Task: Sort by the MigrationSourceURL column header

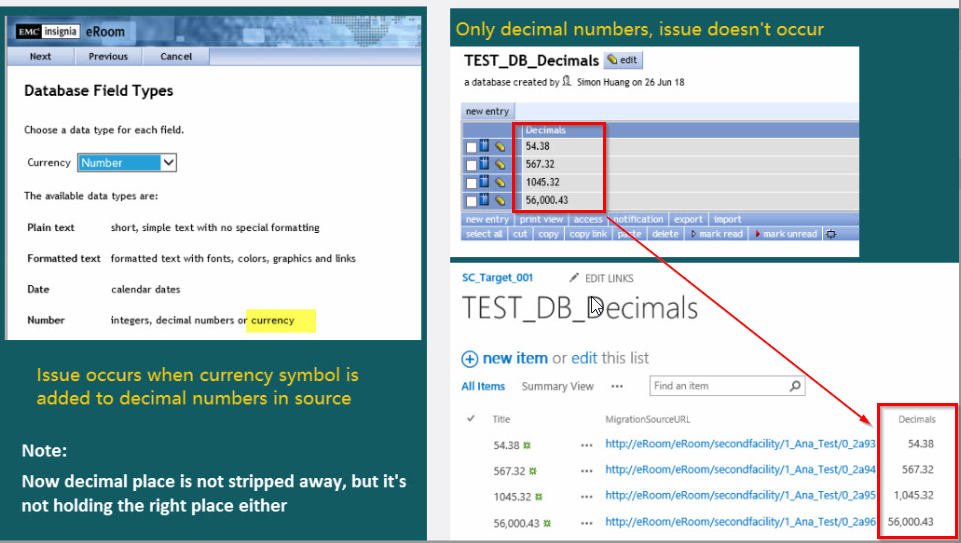Action: coord(648,419)
